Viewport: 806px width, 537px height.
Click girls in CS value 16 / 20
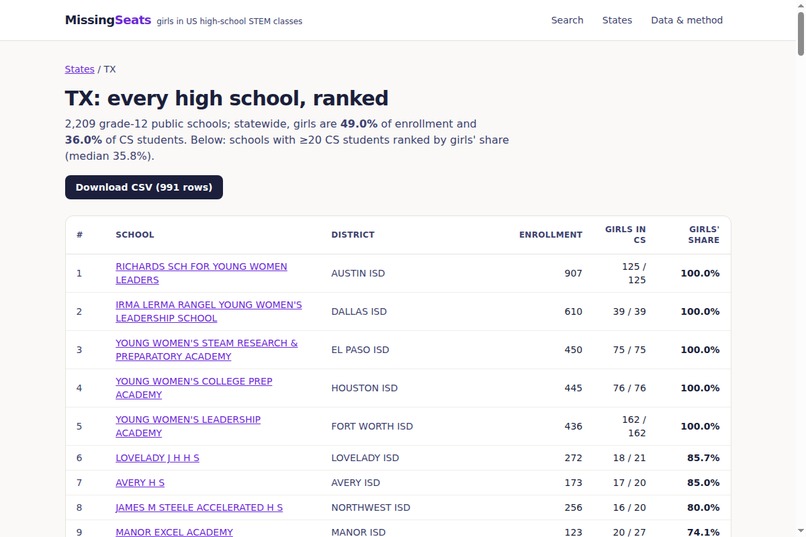pyautogui.click(x=629, y=508)
